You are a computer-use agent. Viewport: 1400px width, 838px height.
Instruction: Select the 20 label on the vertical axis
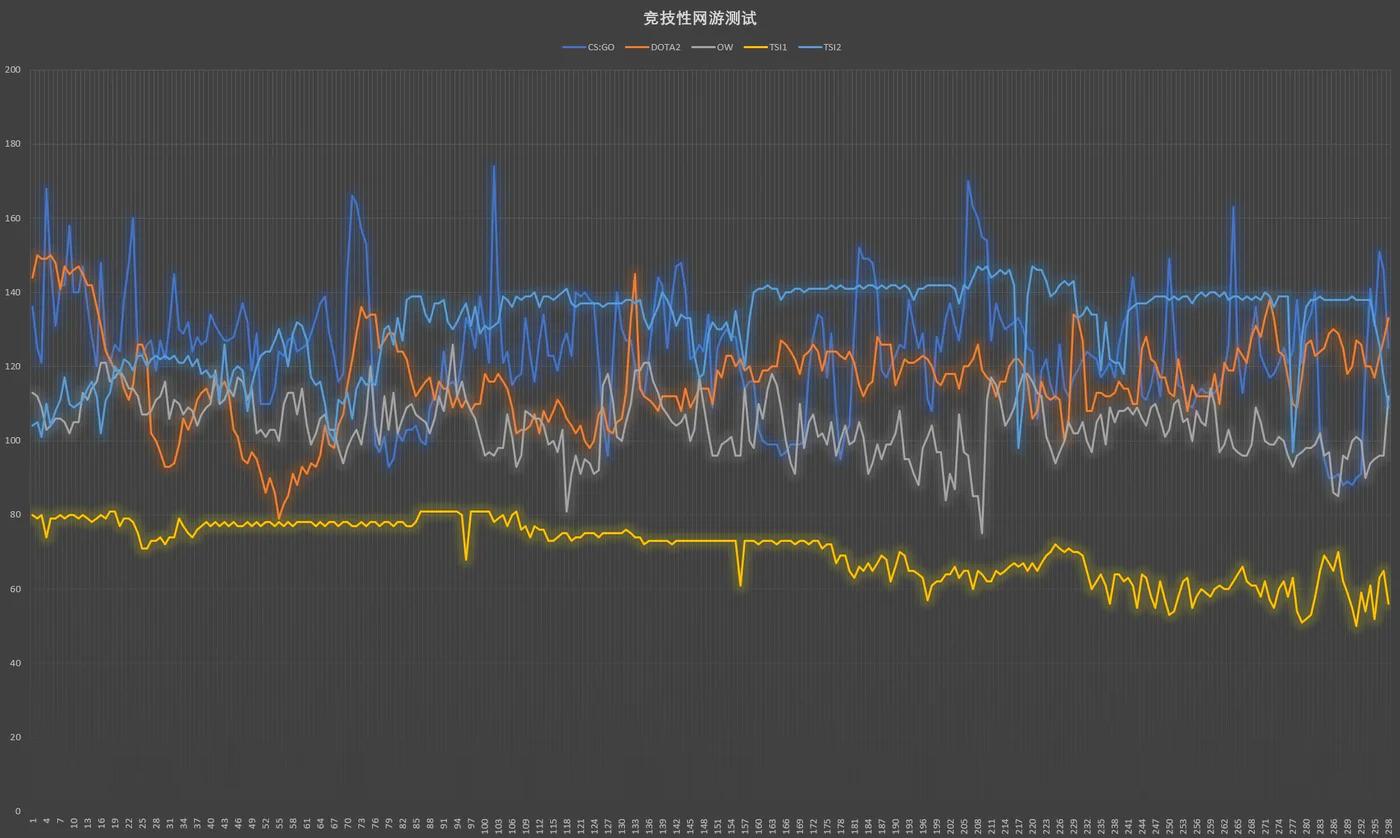(15, 737)
